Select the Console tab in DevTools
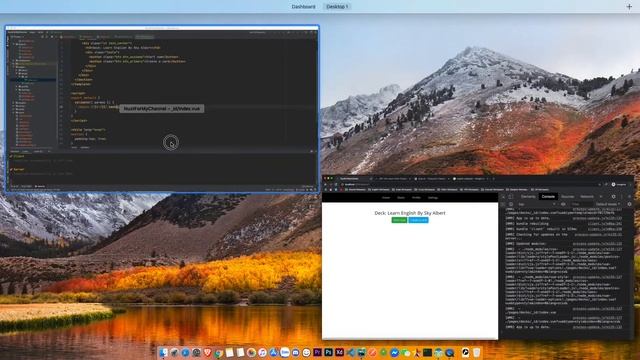This screenshot has height=360, width=640. (548, 196)
